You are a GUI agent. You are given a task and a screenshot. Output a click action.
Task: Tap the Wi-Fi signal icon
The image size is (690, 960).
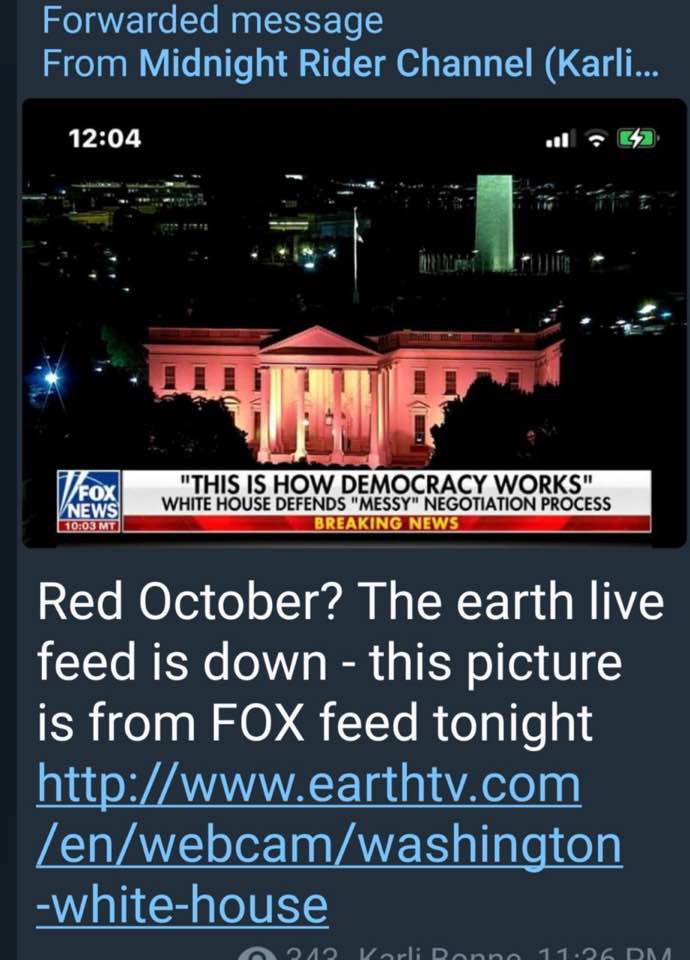(x=595, y=139)
